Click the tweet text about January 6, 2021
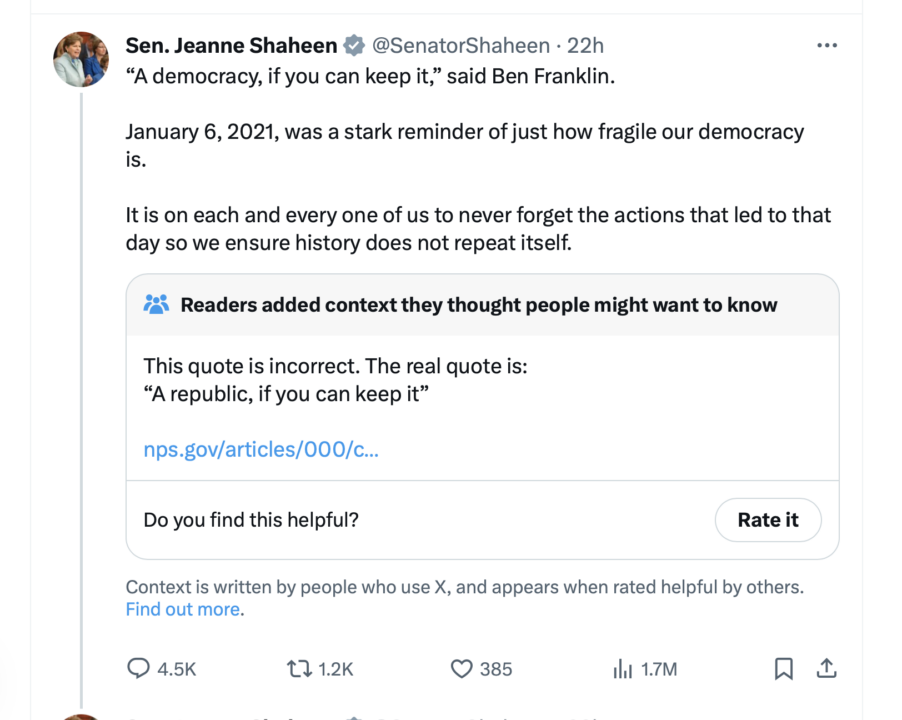Image resolution: width=902 pixels, height=720 pixels. 464,132
